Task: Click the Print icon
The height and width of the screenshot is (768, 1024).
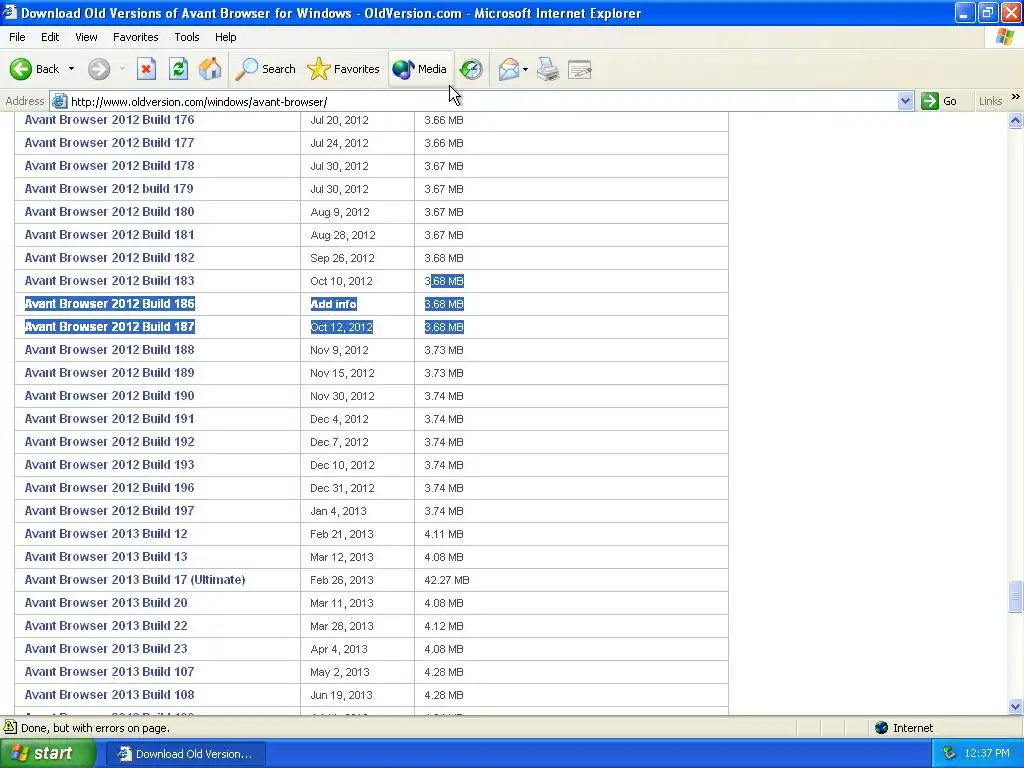Action: [548, 69]
